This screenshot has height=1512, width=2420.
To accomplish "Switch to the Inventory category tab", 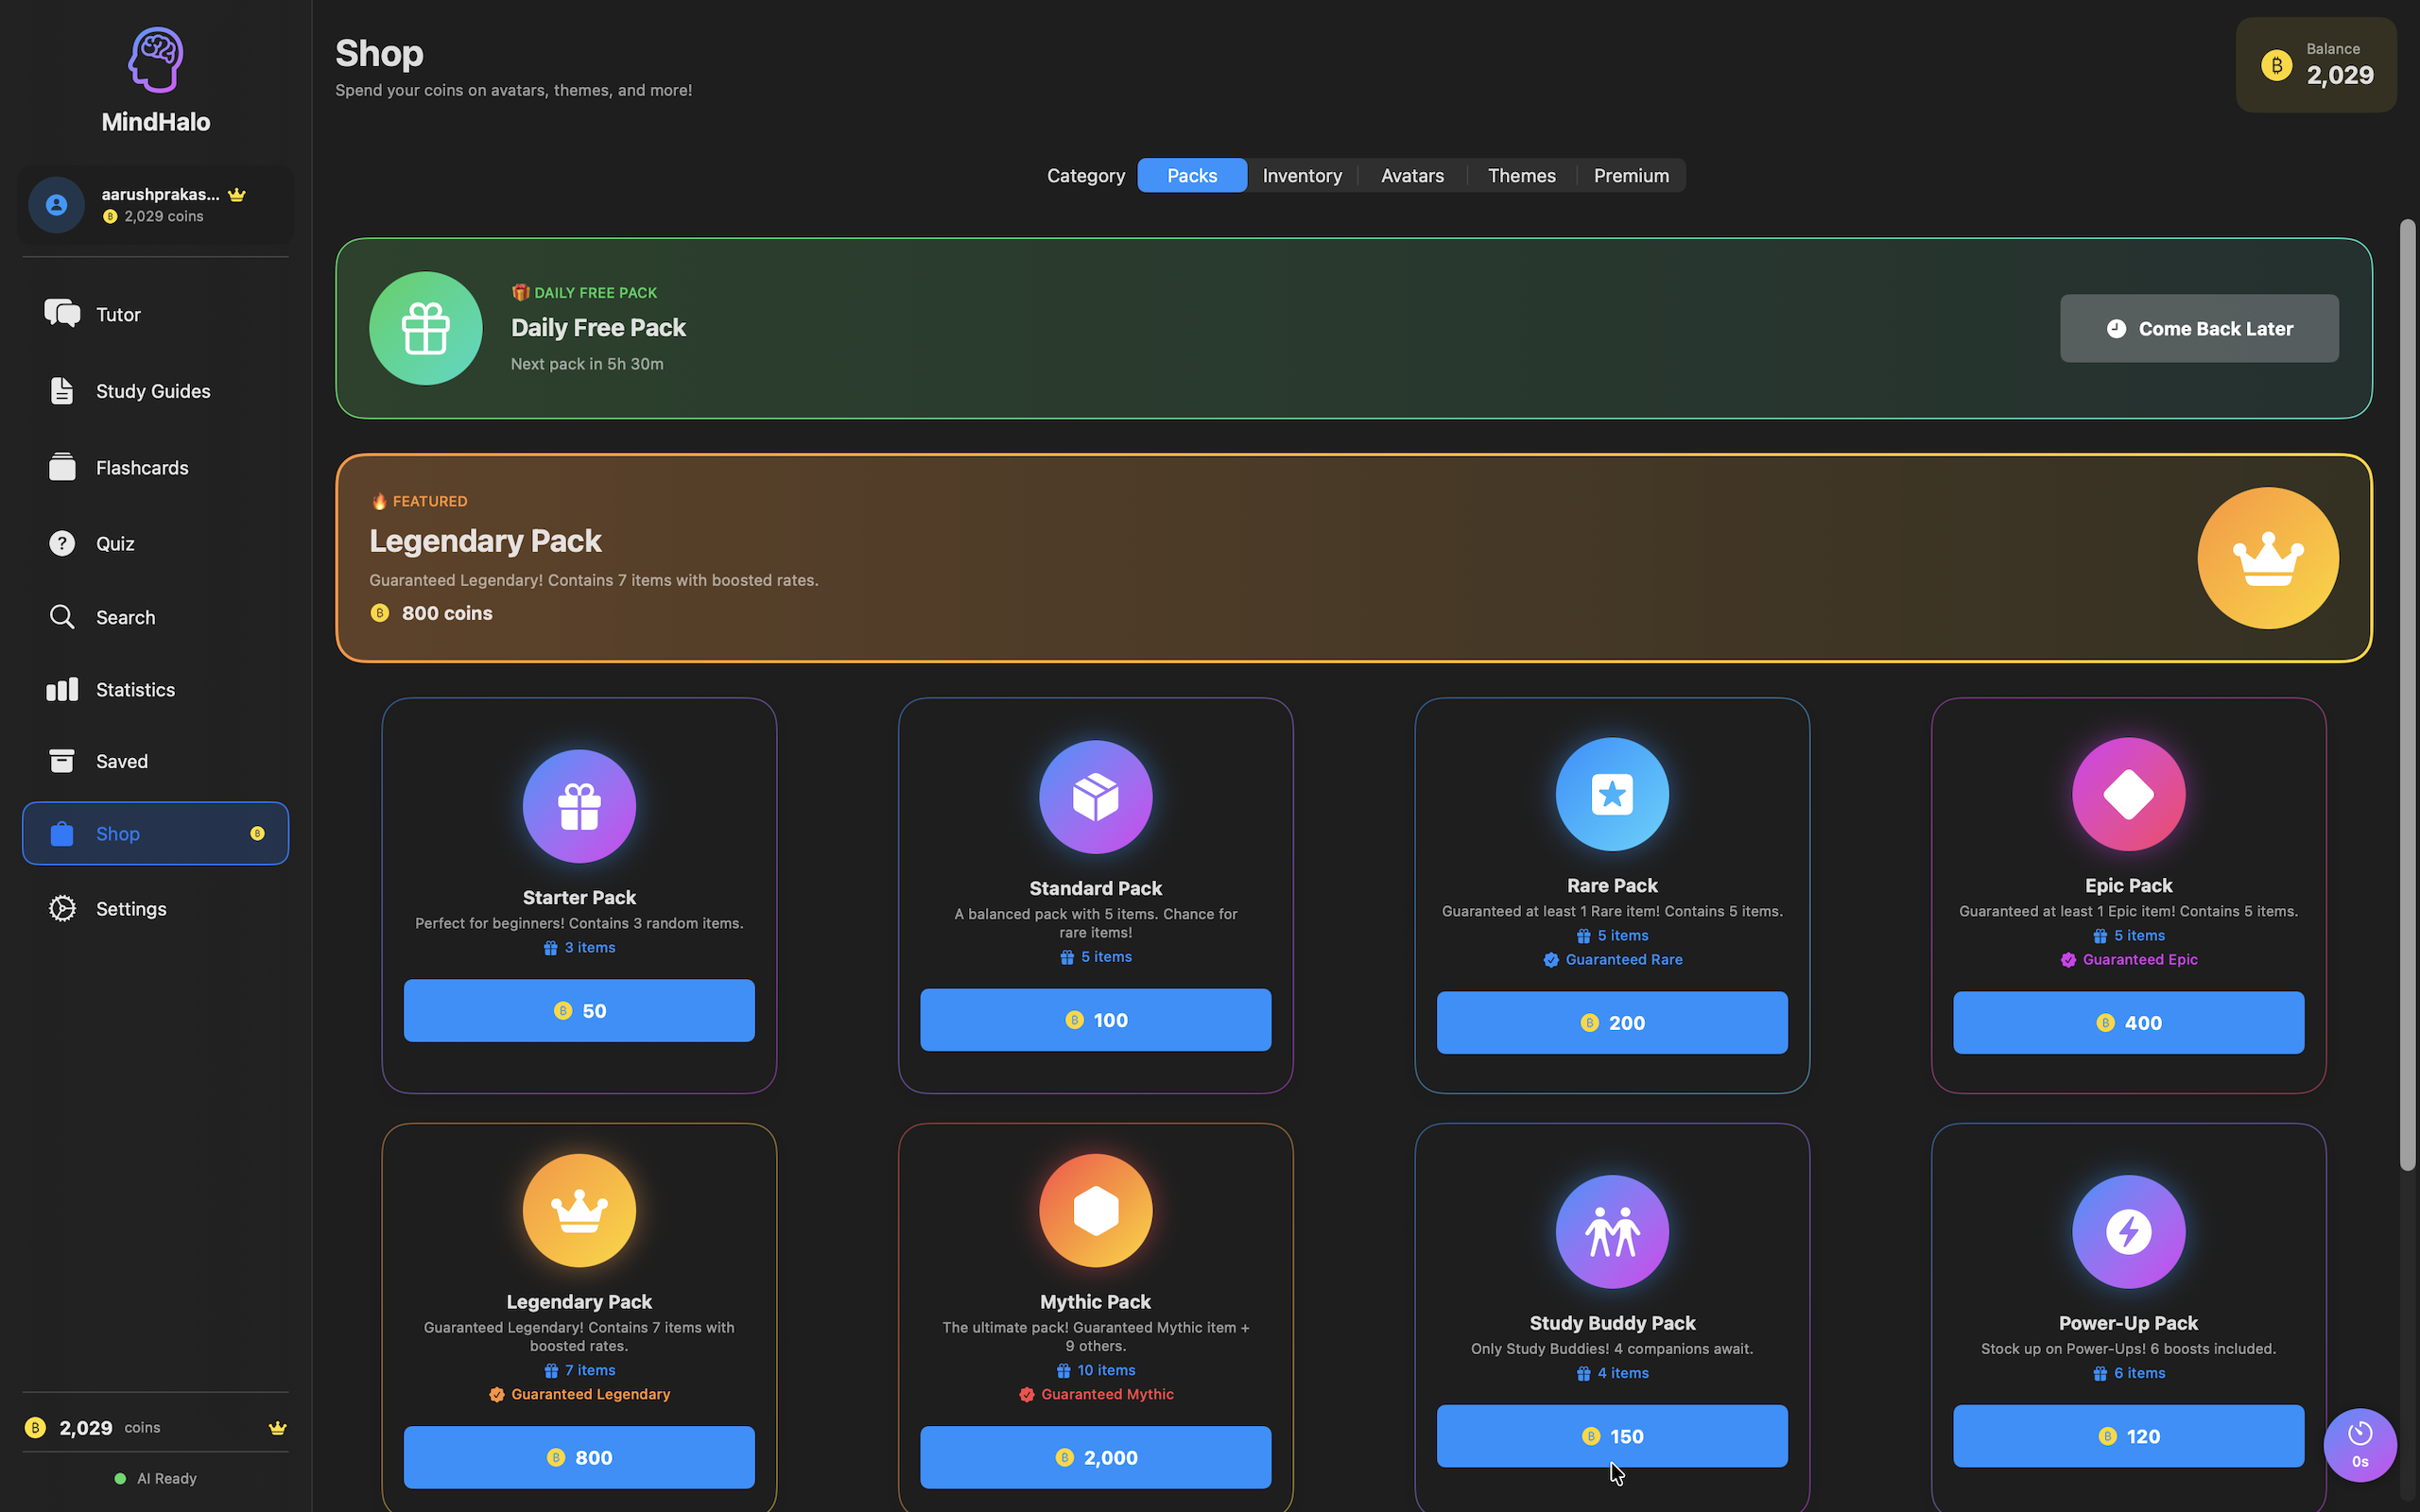I will click(1301, 175).
